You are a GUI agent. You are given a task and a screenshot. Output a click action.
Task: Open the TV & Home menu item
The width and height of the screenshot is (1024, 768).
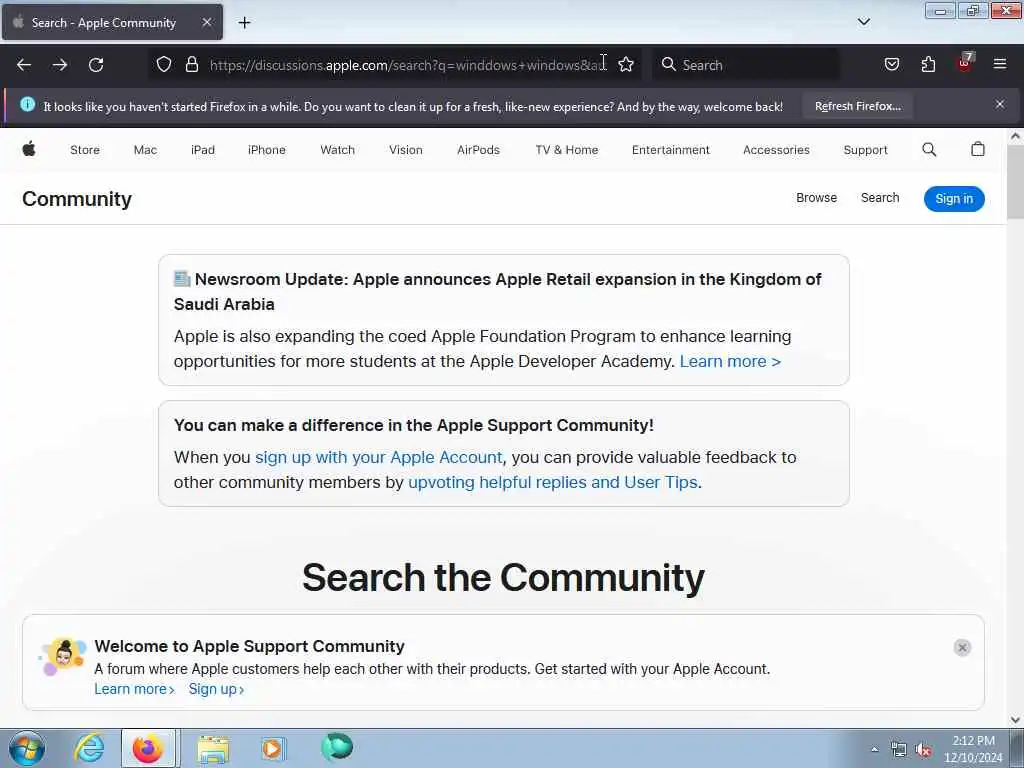(567, 150)
